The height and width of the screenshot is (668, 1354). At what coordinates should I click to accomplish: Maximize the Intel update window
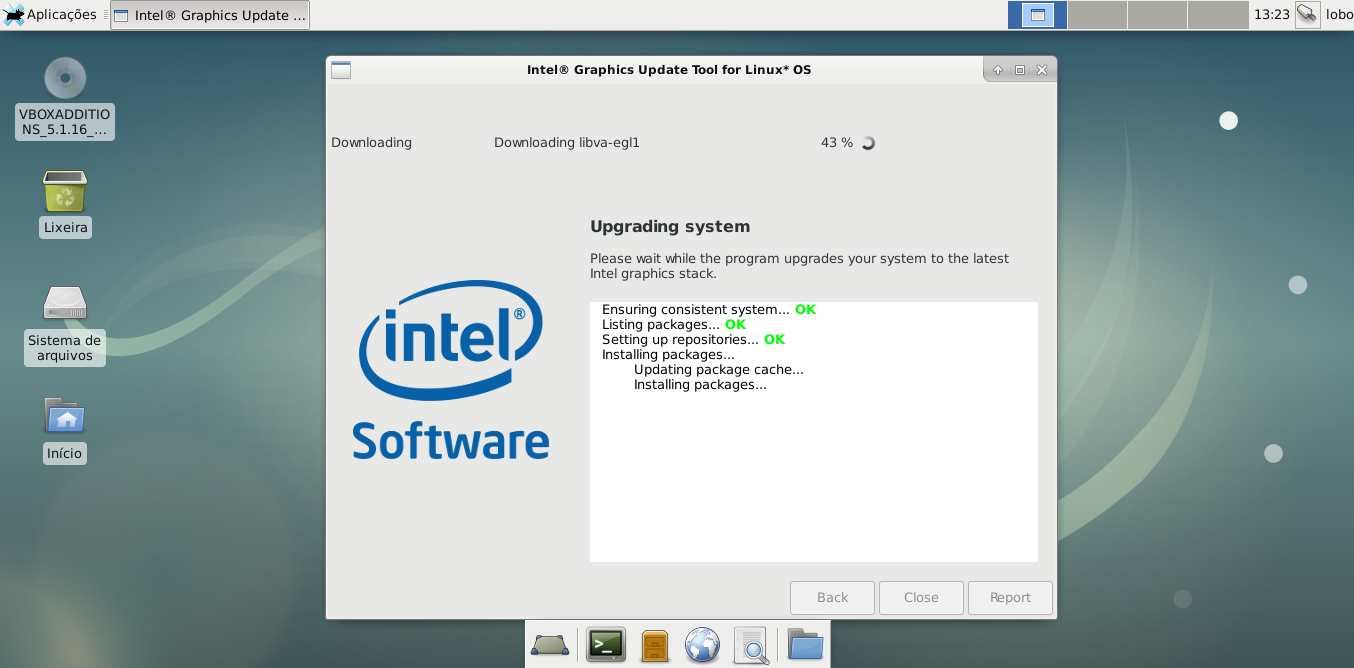tap(1020, 70)
